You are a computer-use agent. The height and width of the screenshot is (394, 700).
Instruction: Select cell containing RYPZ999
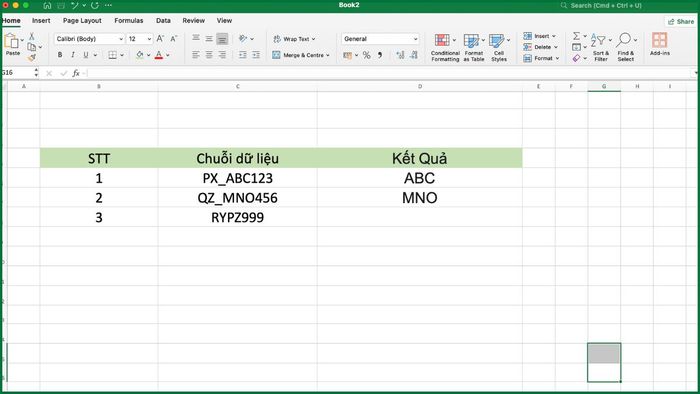[238, 217]
